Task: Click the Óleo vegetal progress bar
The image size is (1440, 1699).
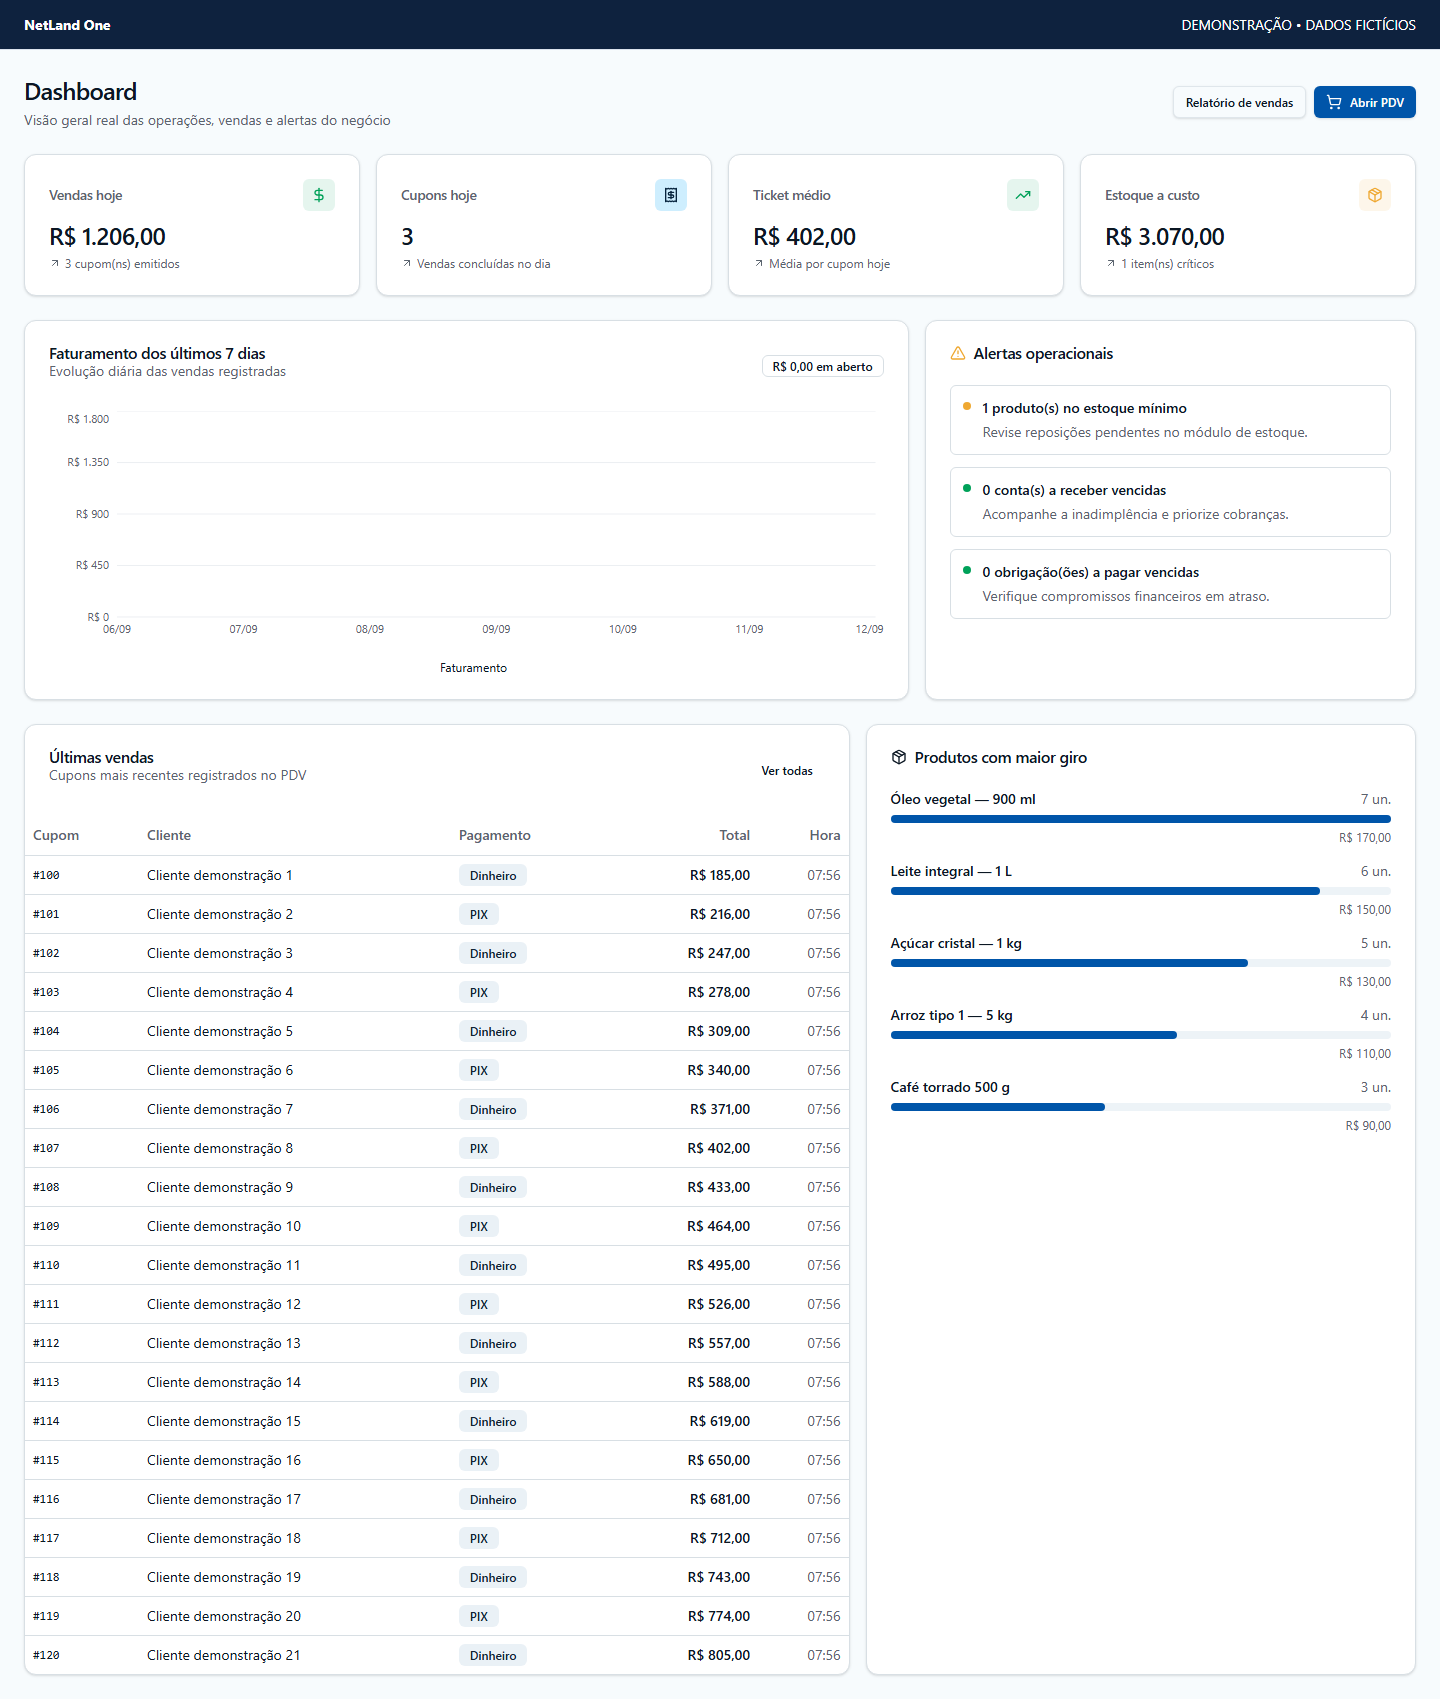Action: [x=1140, y=819]
